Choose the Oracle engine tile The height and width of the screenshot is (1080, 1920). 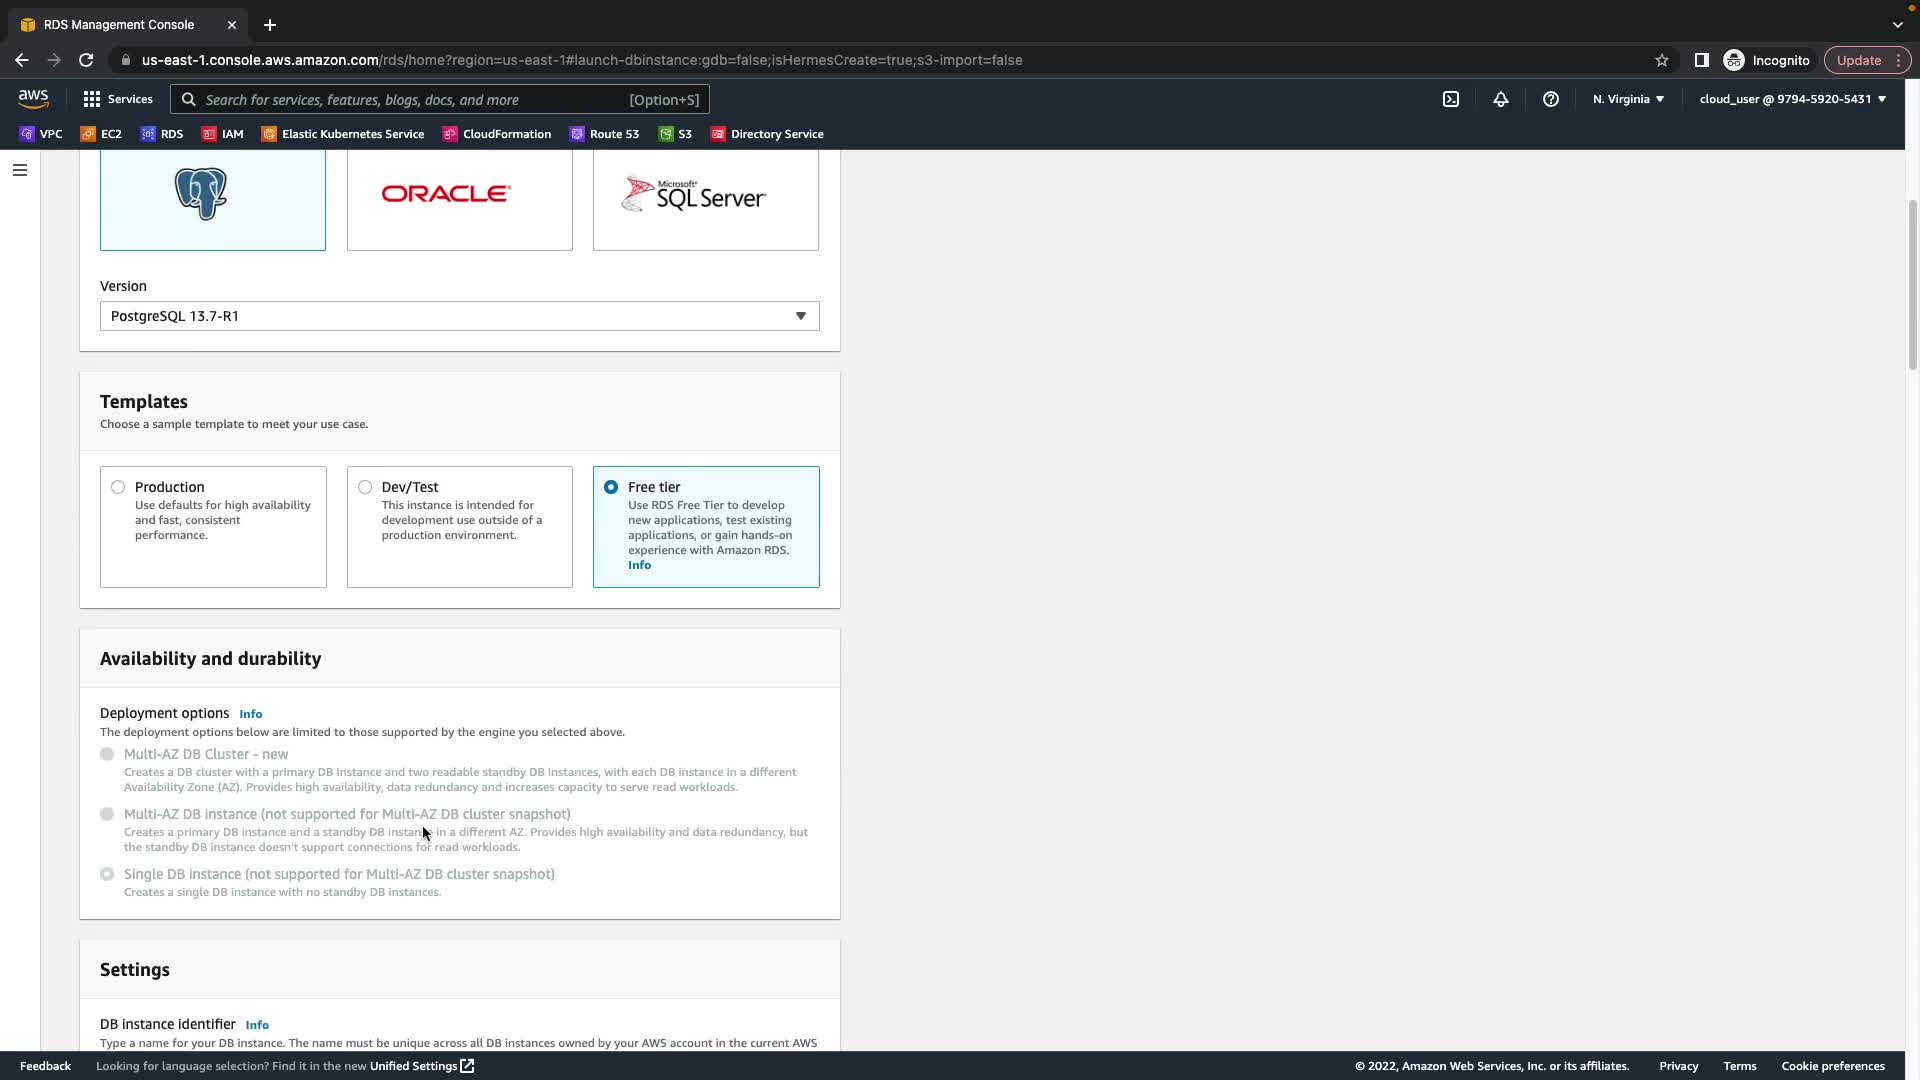pyautogui.click(x=459, y=198)
